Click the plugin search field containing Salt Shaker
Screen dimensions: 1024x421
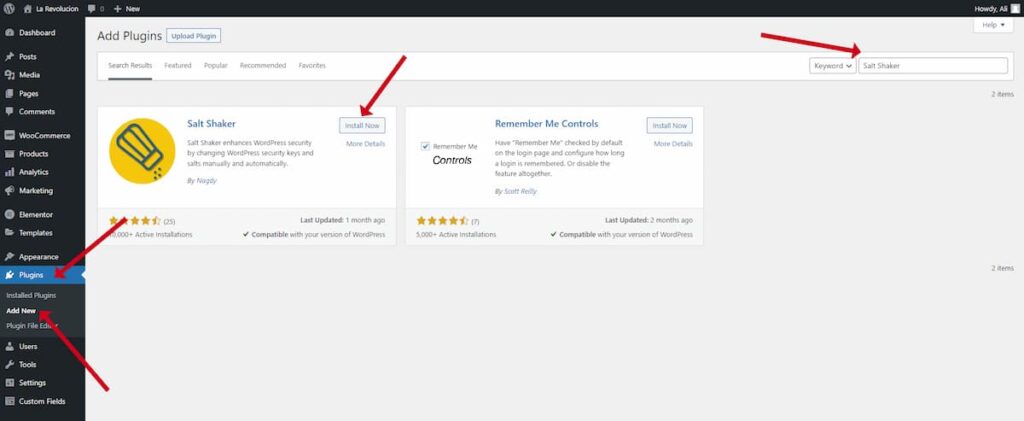933,66
